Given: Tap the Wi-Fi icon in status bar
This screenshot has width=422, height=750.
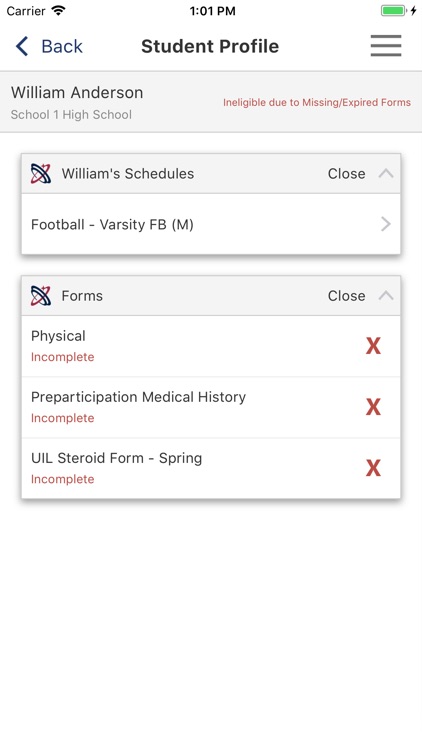Looking at the screenshot, I should click(x=58, y=11).
